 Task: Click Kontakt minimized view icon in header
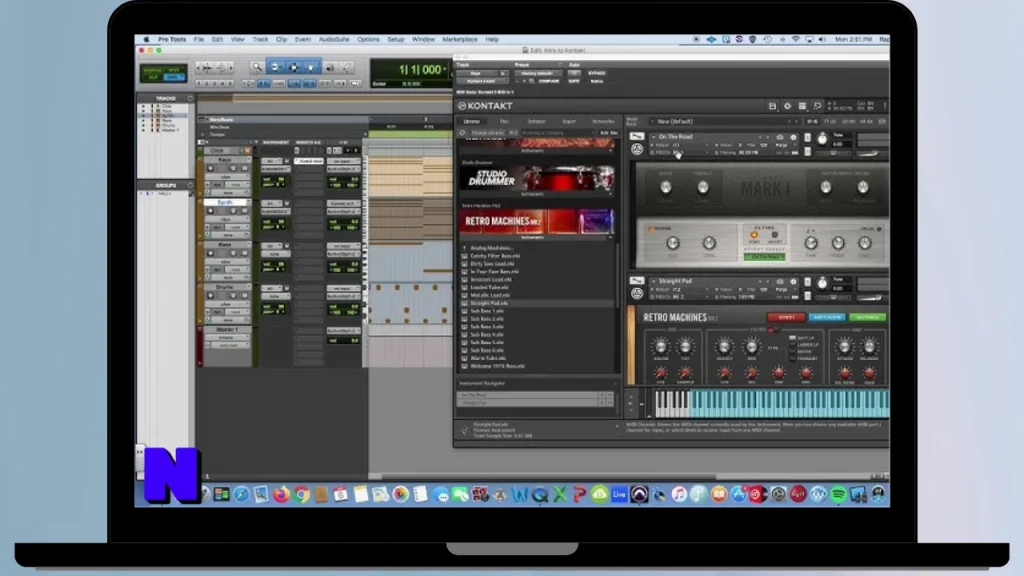[818, 106]
